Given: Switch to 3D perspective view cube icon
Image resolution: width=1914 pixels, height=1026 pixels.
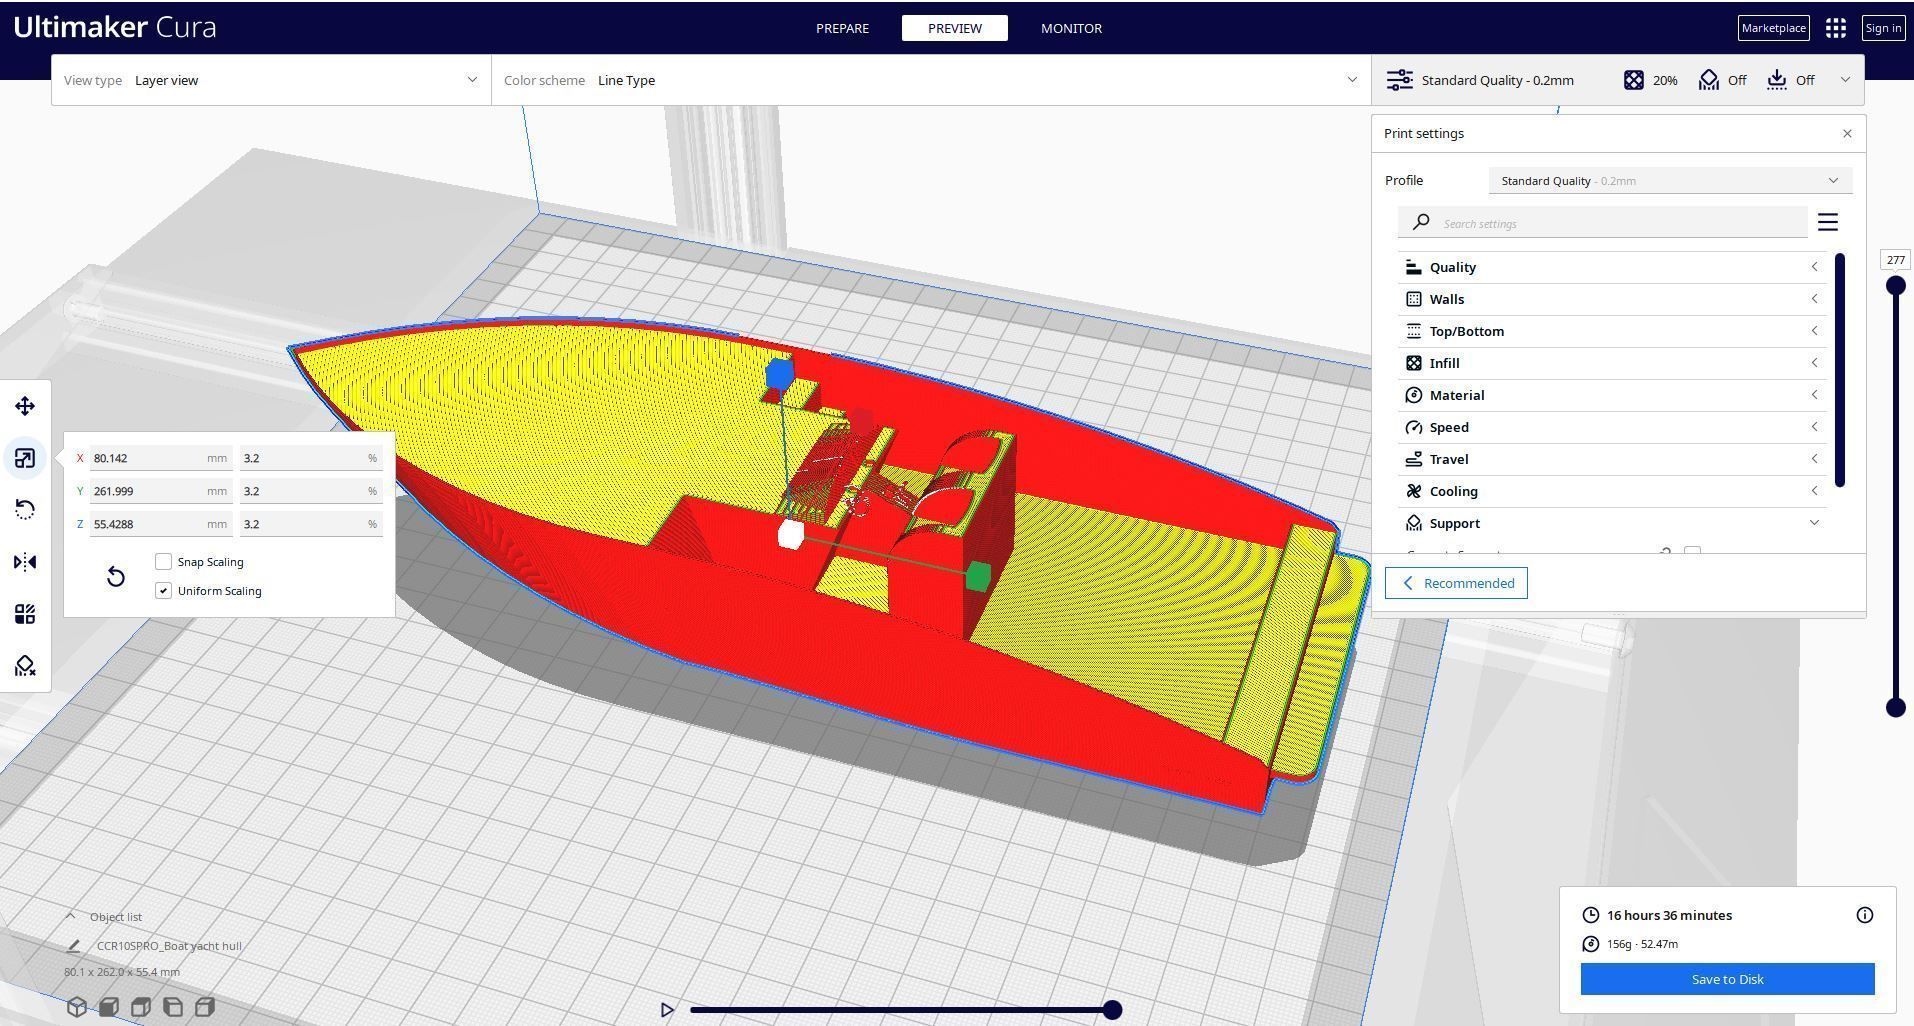Looking at the screenshot, I should point(77,1007).
